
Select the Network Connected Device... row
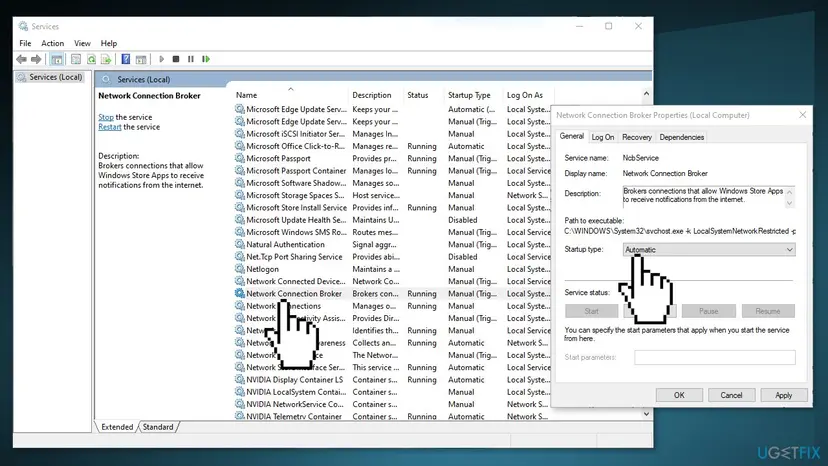(392, 281)
